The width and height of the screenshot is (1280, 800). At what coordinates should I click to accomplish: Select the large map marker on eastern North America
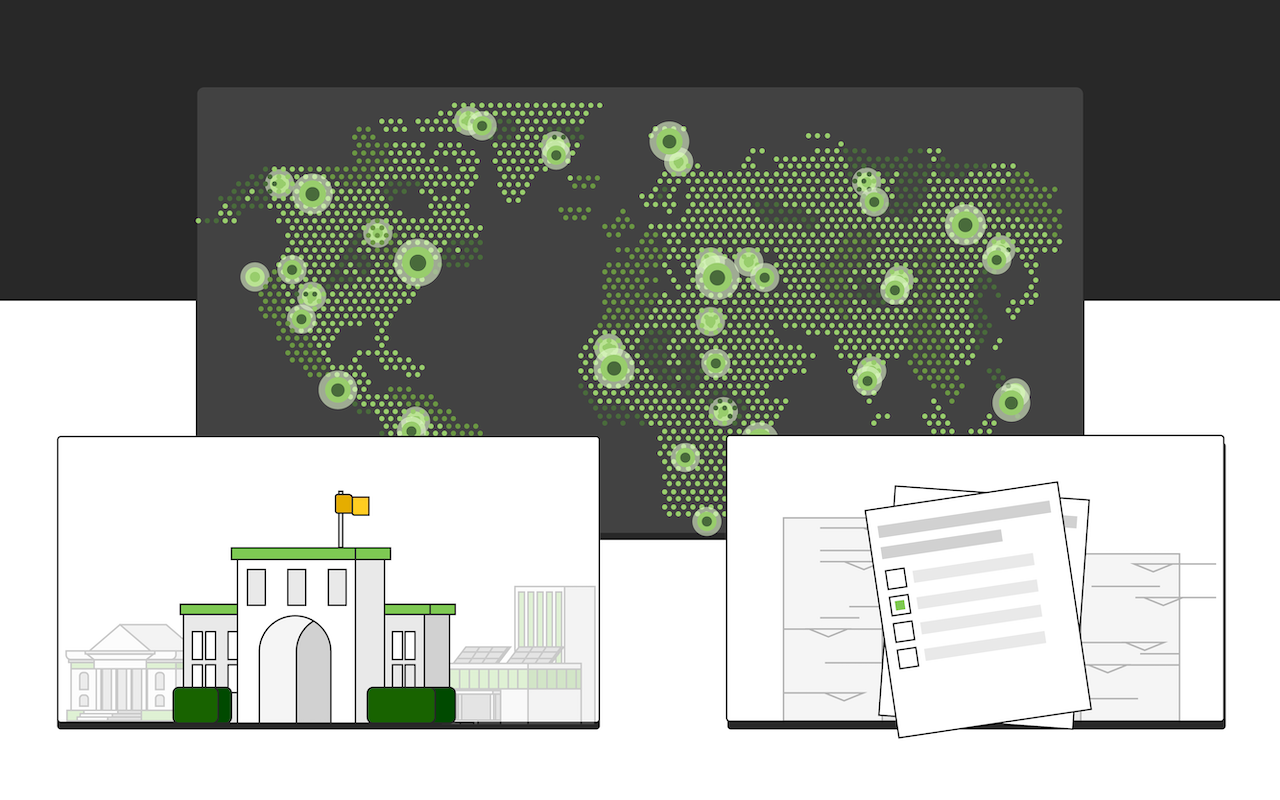click(418, 263)
